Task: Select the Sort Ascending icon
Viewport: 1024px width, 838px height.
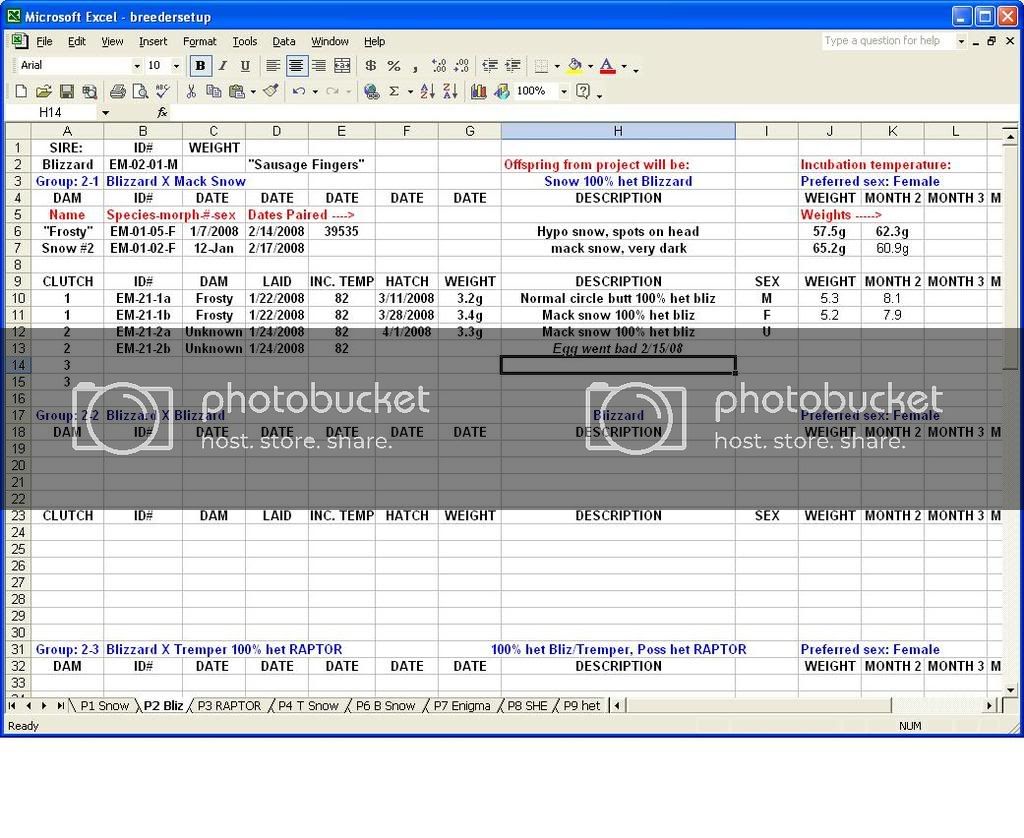Action: point(427,91)
